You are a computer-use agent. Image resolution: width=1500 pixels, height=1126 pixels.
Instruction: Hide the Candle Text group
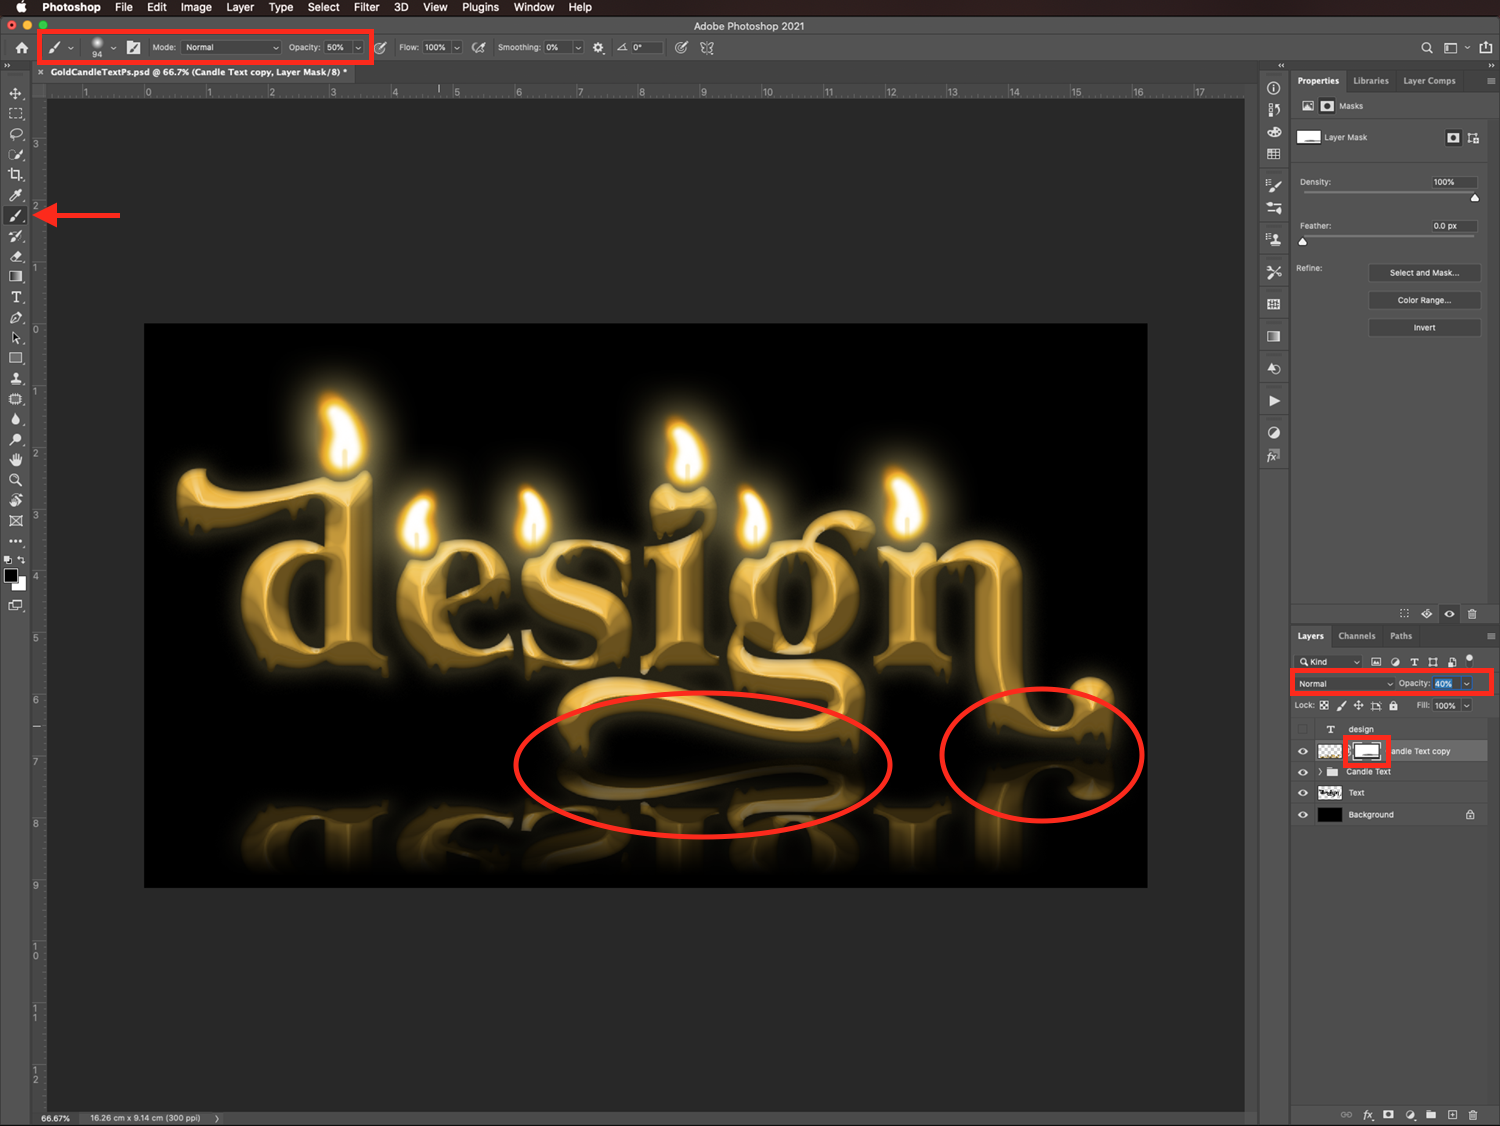tap(1303, 772)
